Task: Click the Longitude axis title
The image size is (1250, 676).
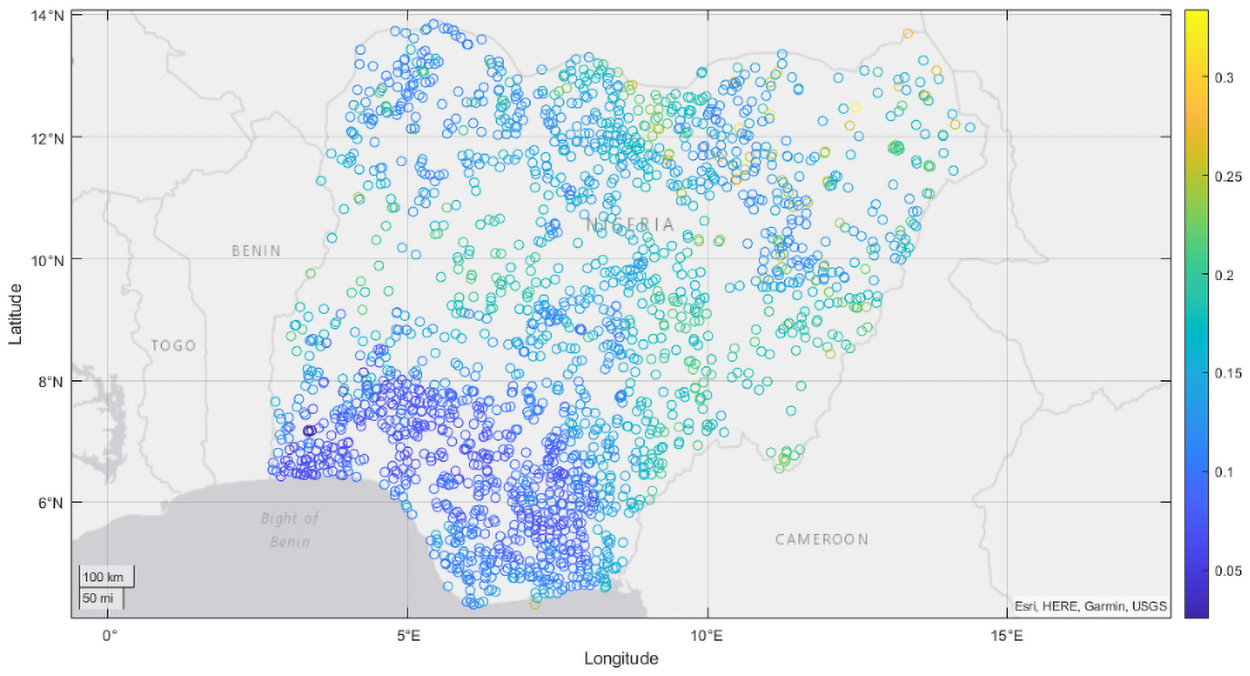Action: tap(621, 659)
